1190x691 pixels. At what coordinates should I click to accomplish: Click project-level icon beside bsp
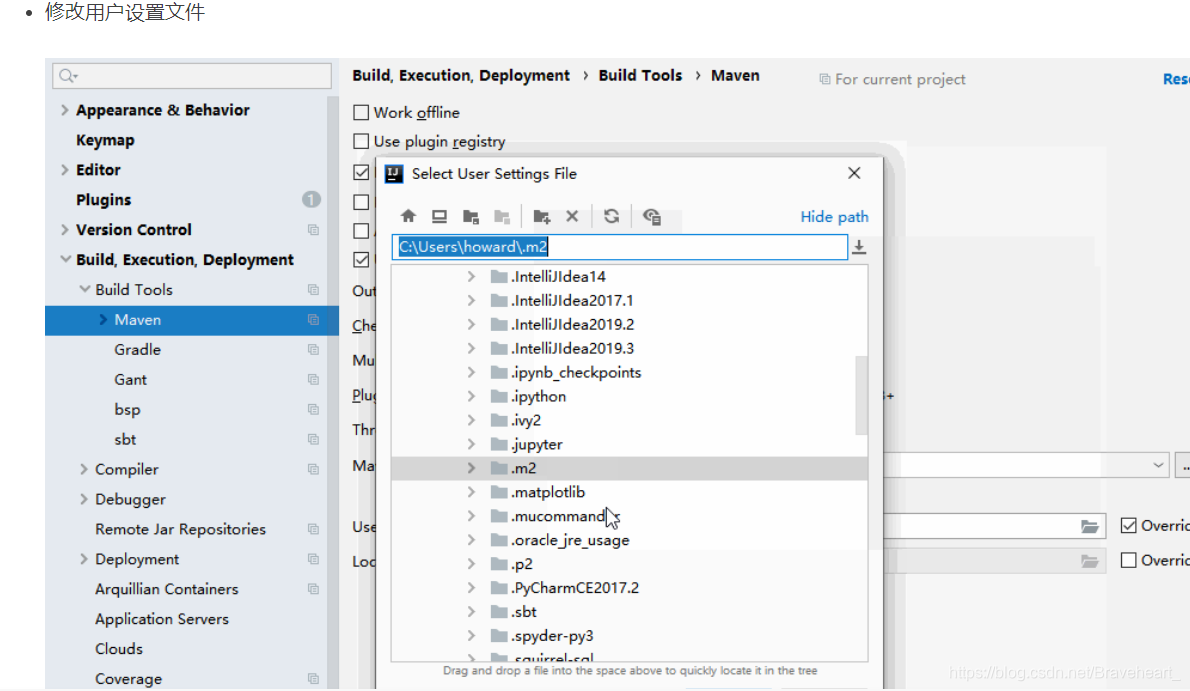coord(313,410)
